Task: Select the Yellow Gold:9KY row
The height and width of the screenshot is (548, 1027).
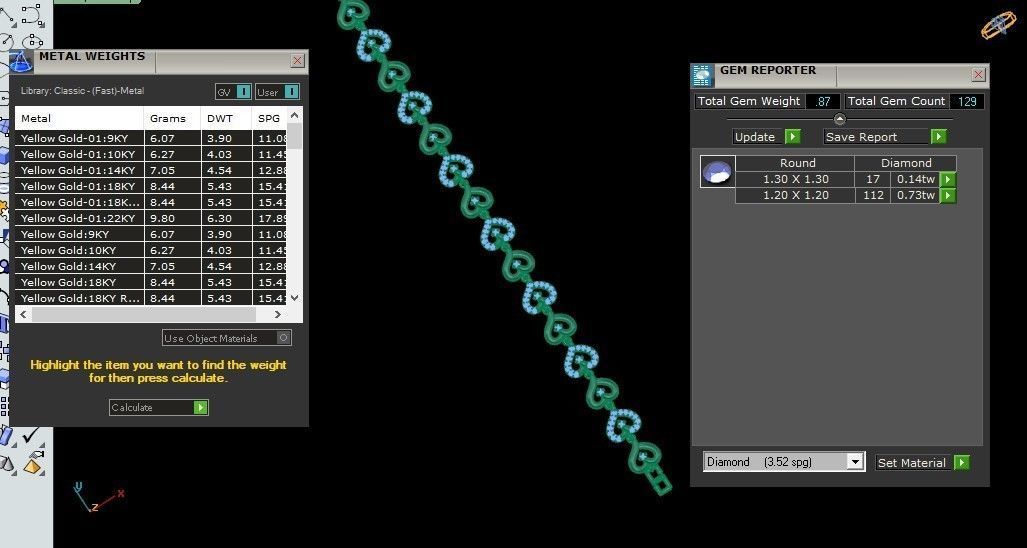Action: 151,234
